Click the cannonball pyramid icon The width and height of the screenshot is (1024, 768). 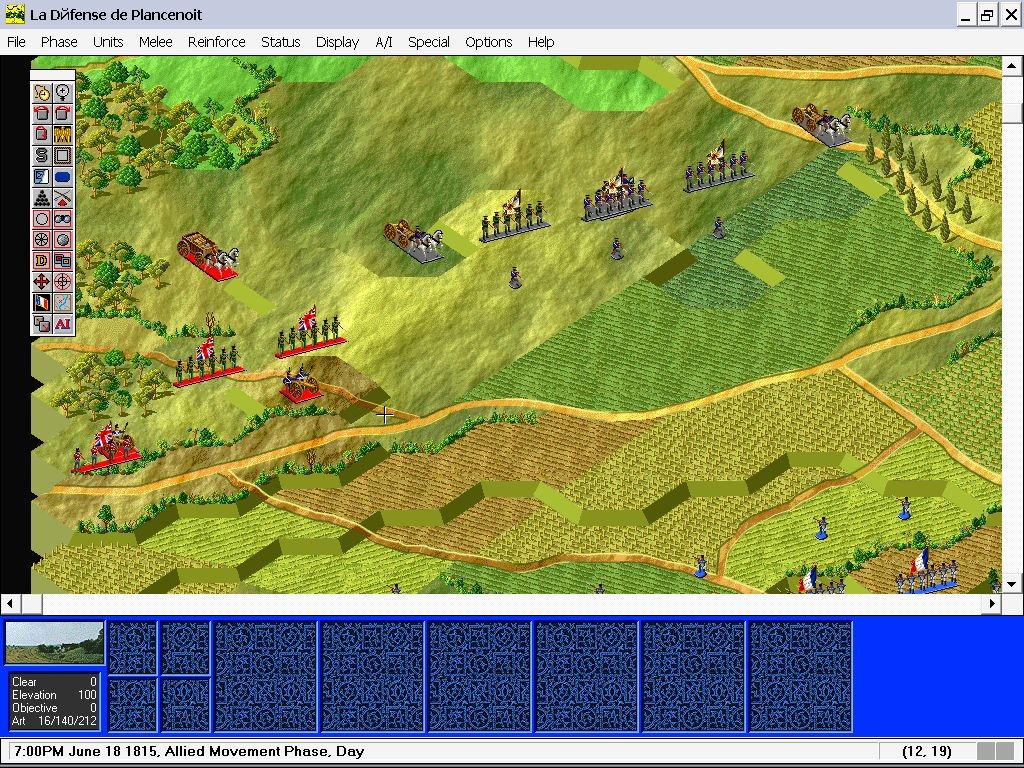[42, 197]
